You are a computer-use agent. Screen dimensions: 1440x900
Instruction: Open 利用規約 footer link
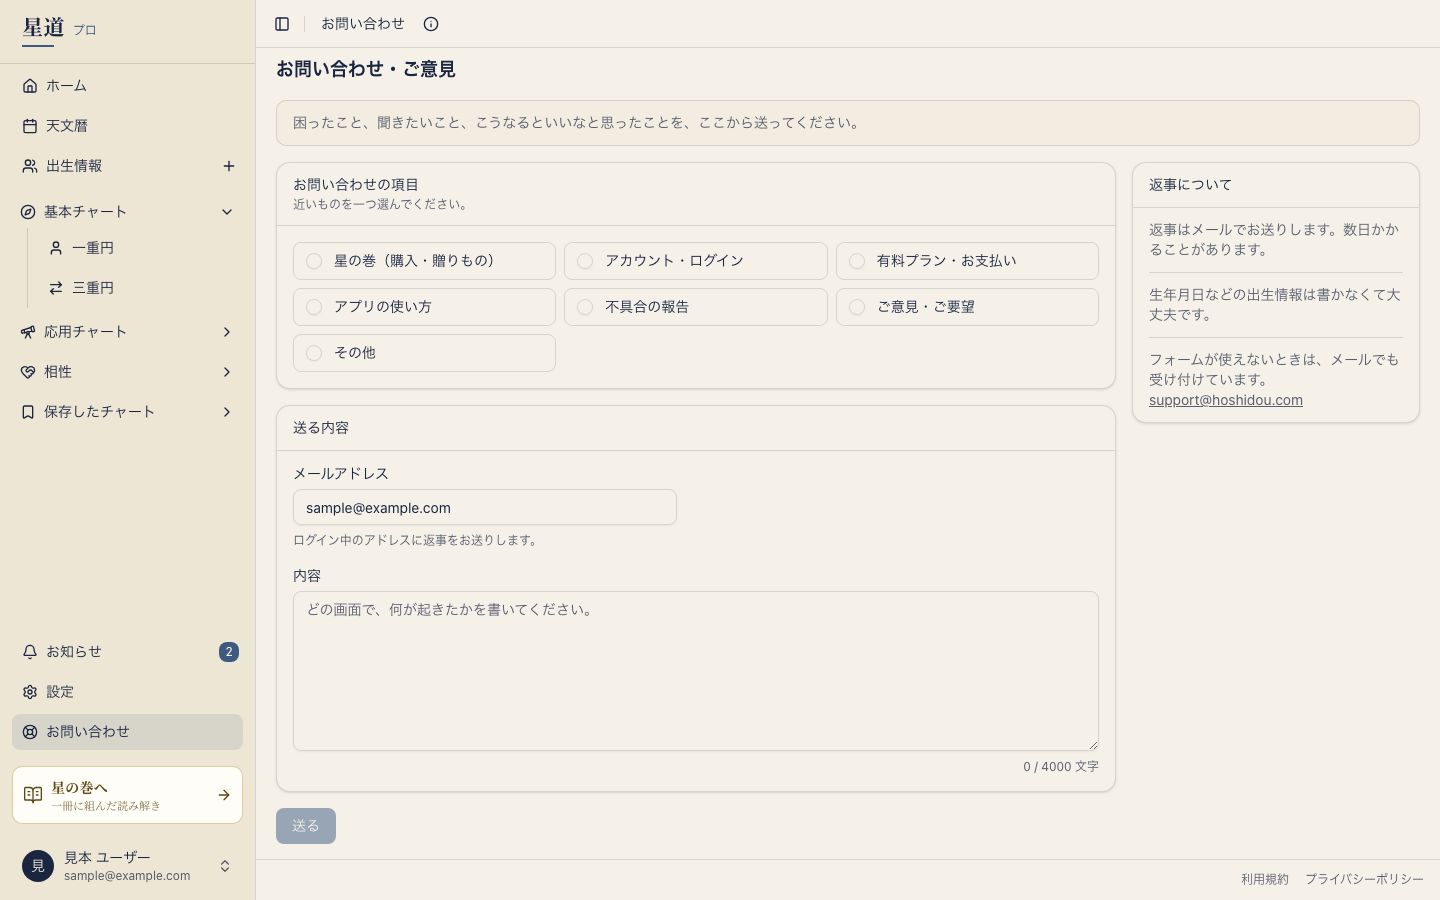coord(1265,879)
